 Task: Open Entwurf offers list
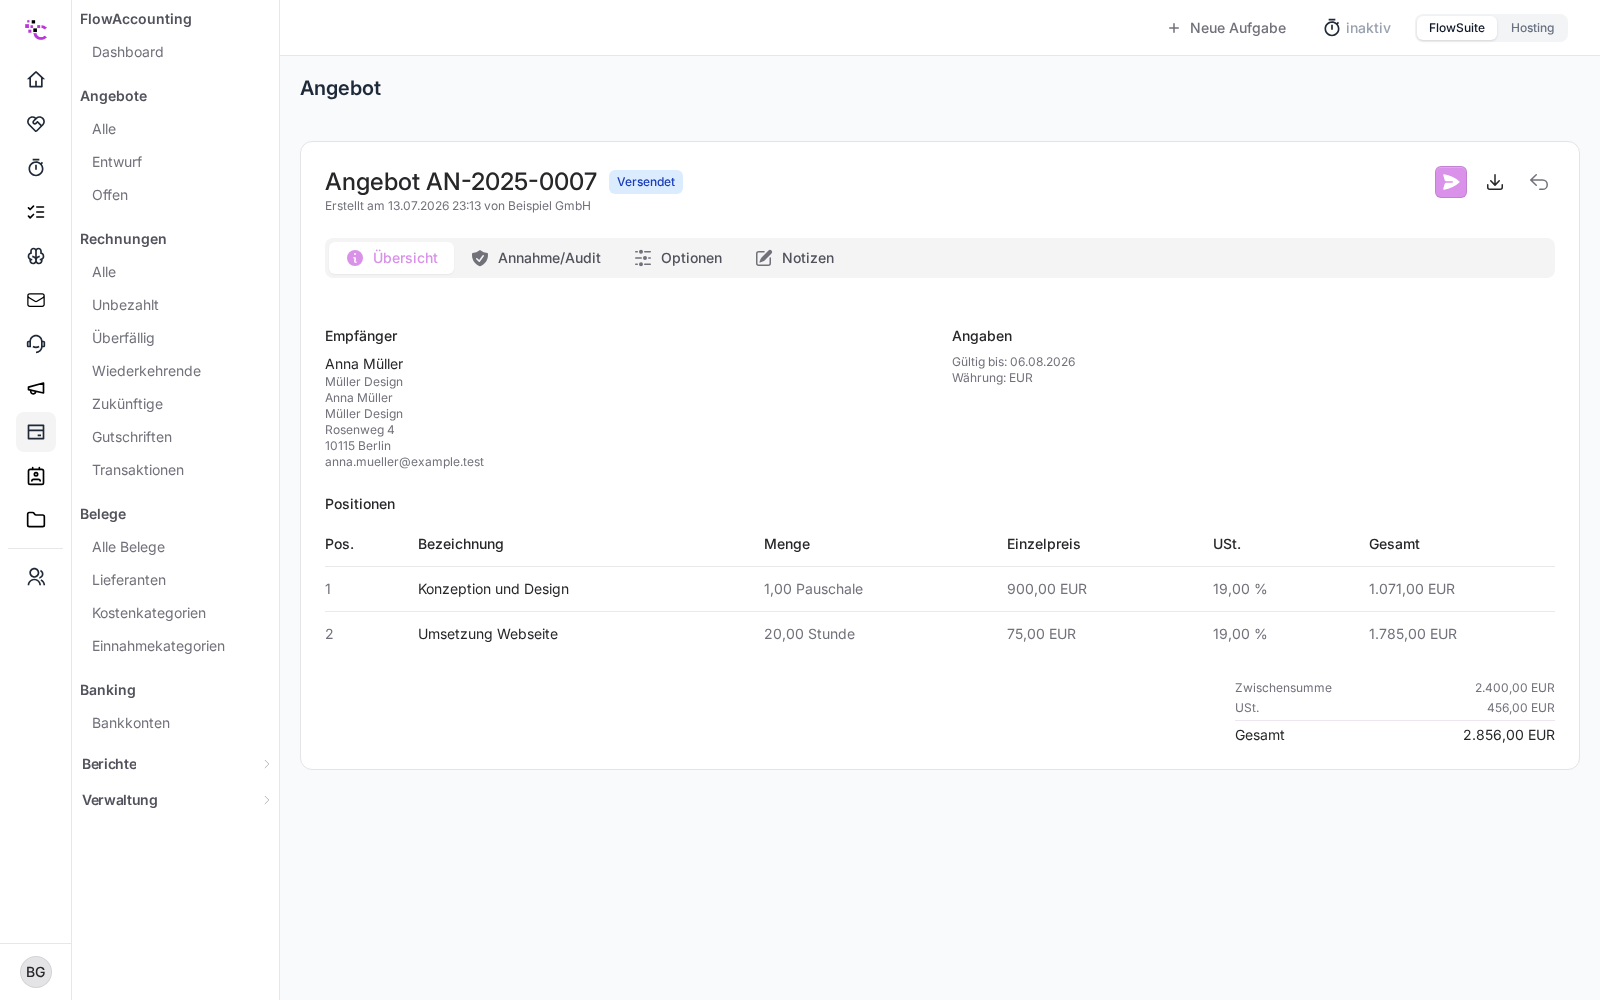click(x=117, y=162)
